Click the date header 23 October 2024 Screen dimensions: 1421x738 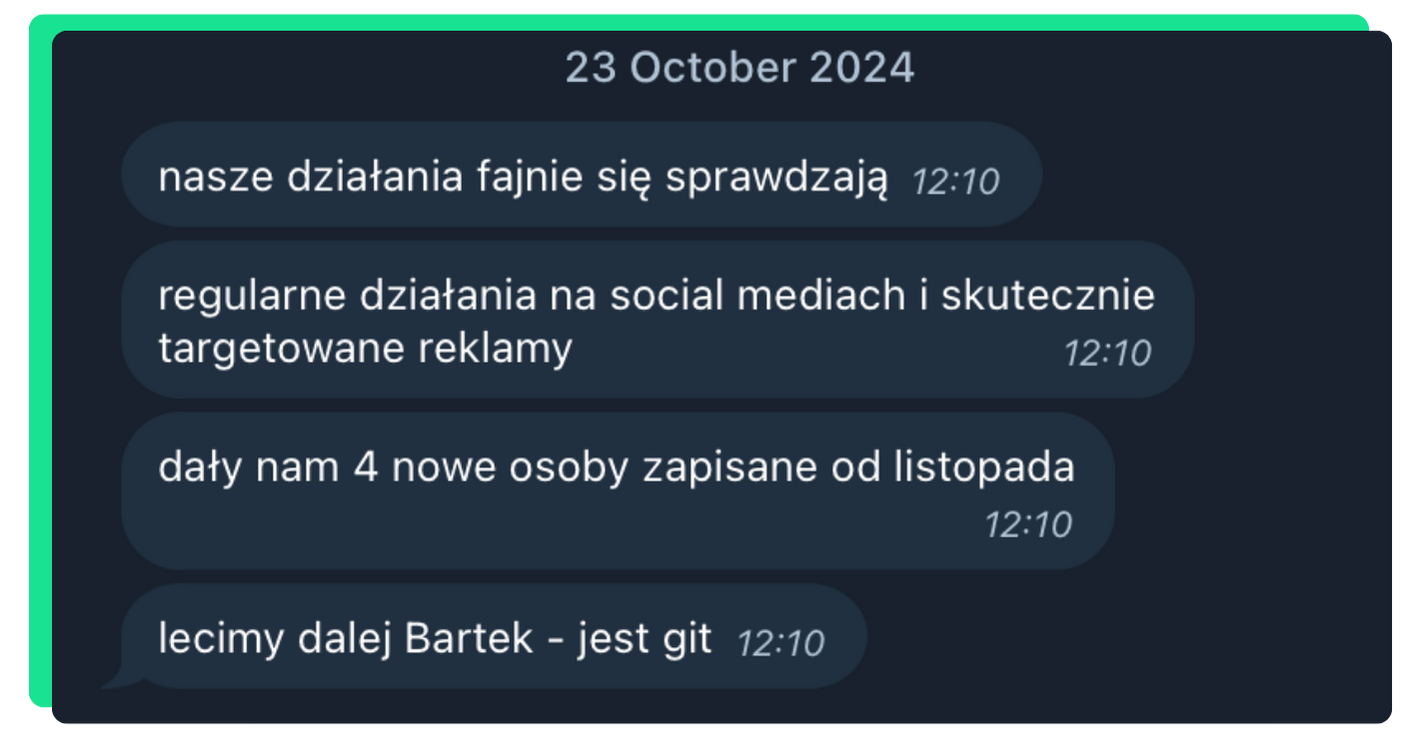coord(739,68)
